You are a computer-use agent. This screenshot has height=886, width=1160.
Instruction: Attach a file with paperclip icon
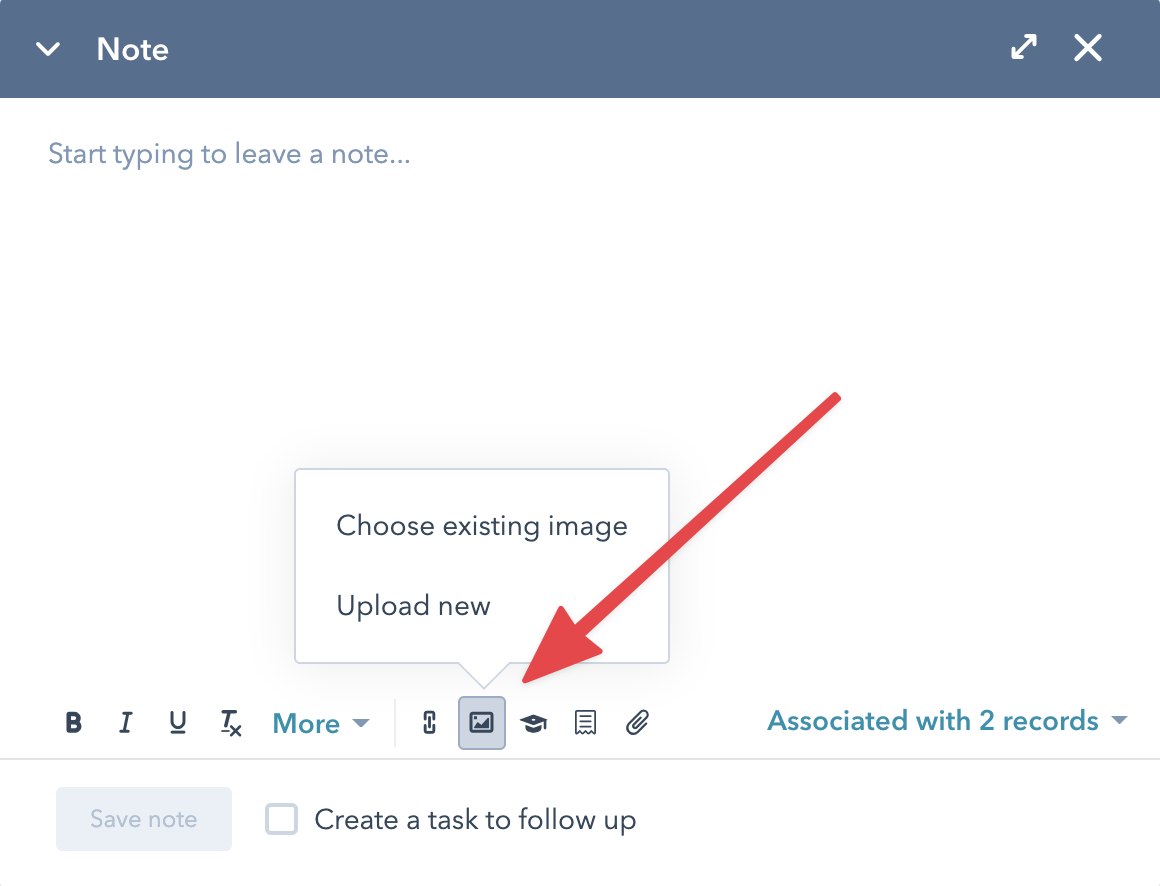[x=638, y=722]
